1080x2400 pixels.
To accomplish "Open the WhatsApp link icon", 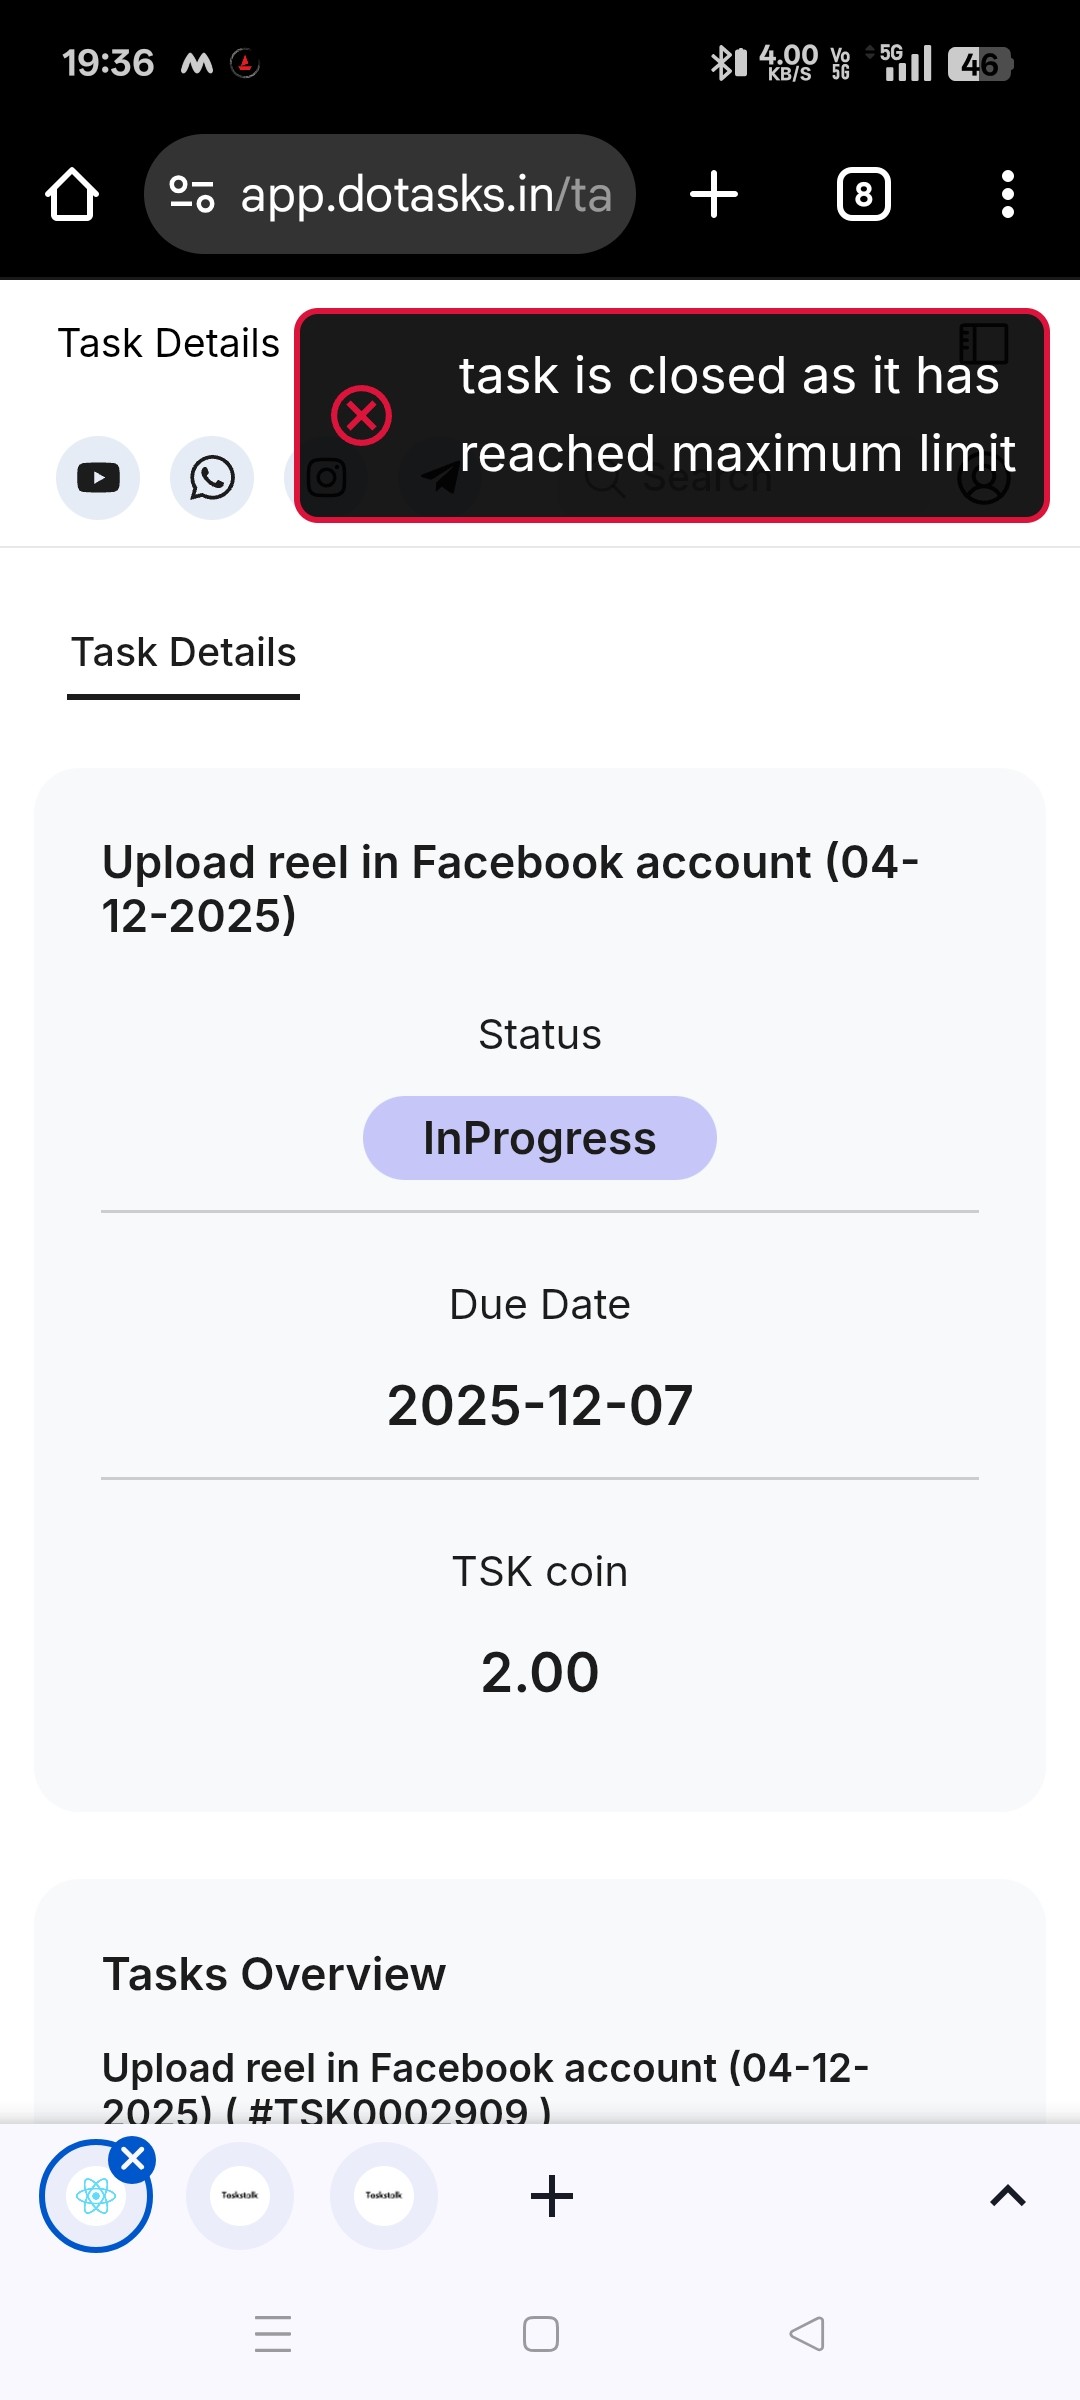I will click(x=212, y=478).
